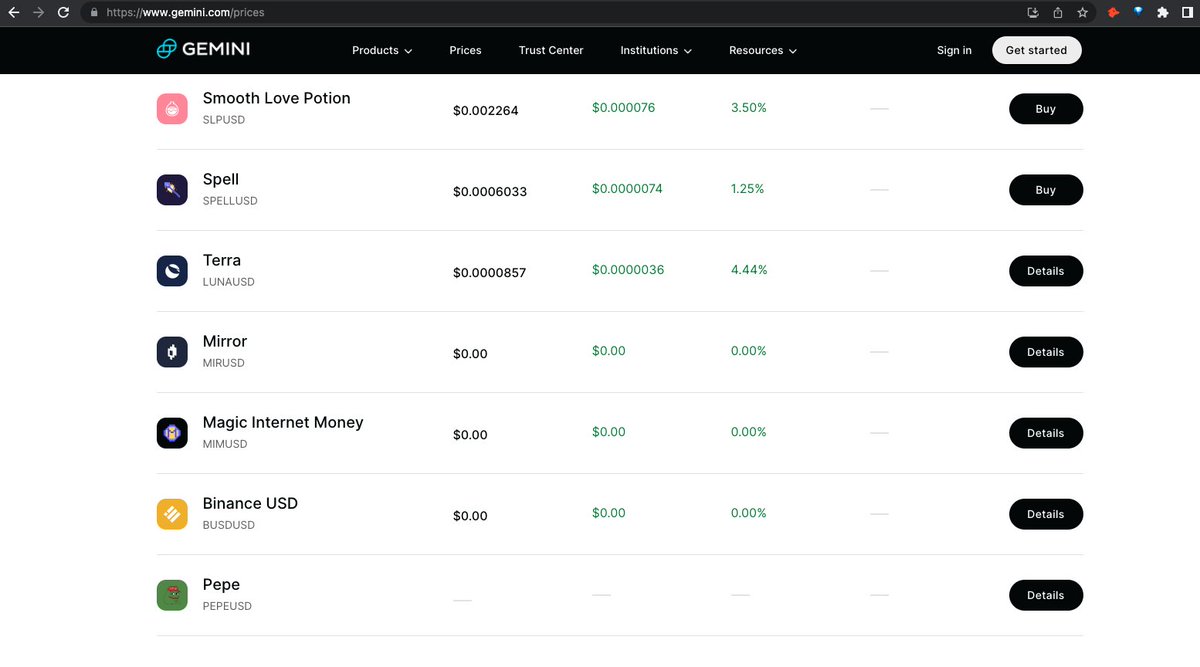The height and width of the screenshot is (667, 1200).
Task: Reload the page with the refresh icon
Action: click(x=64, y=13)
